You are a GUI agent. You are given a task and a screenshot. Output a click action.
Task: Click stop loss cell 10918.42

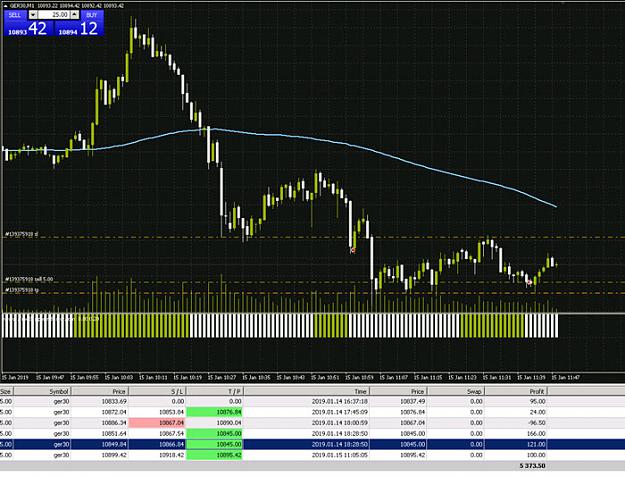point(171,455)
